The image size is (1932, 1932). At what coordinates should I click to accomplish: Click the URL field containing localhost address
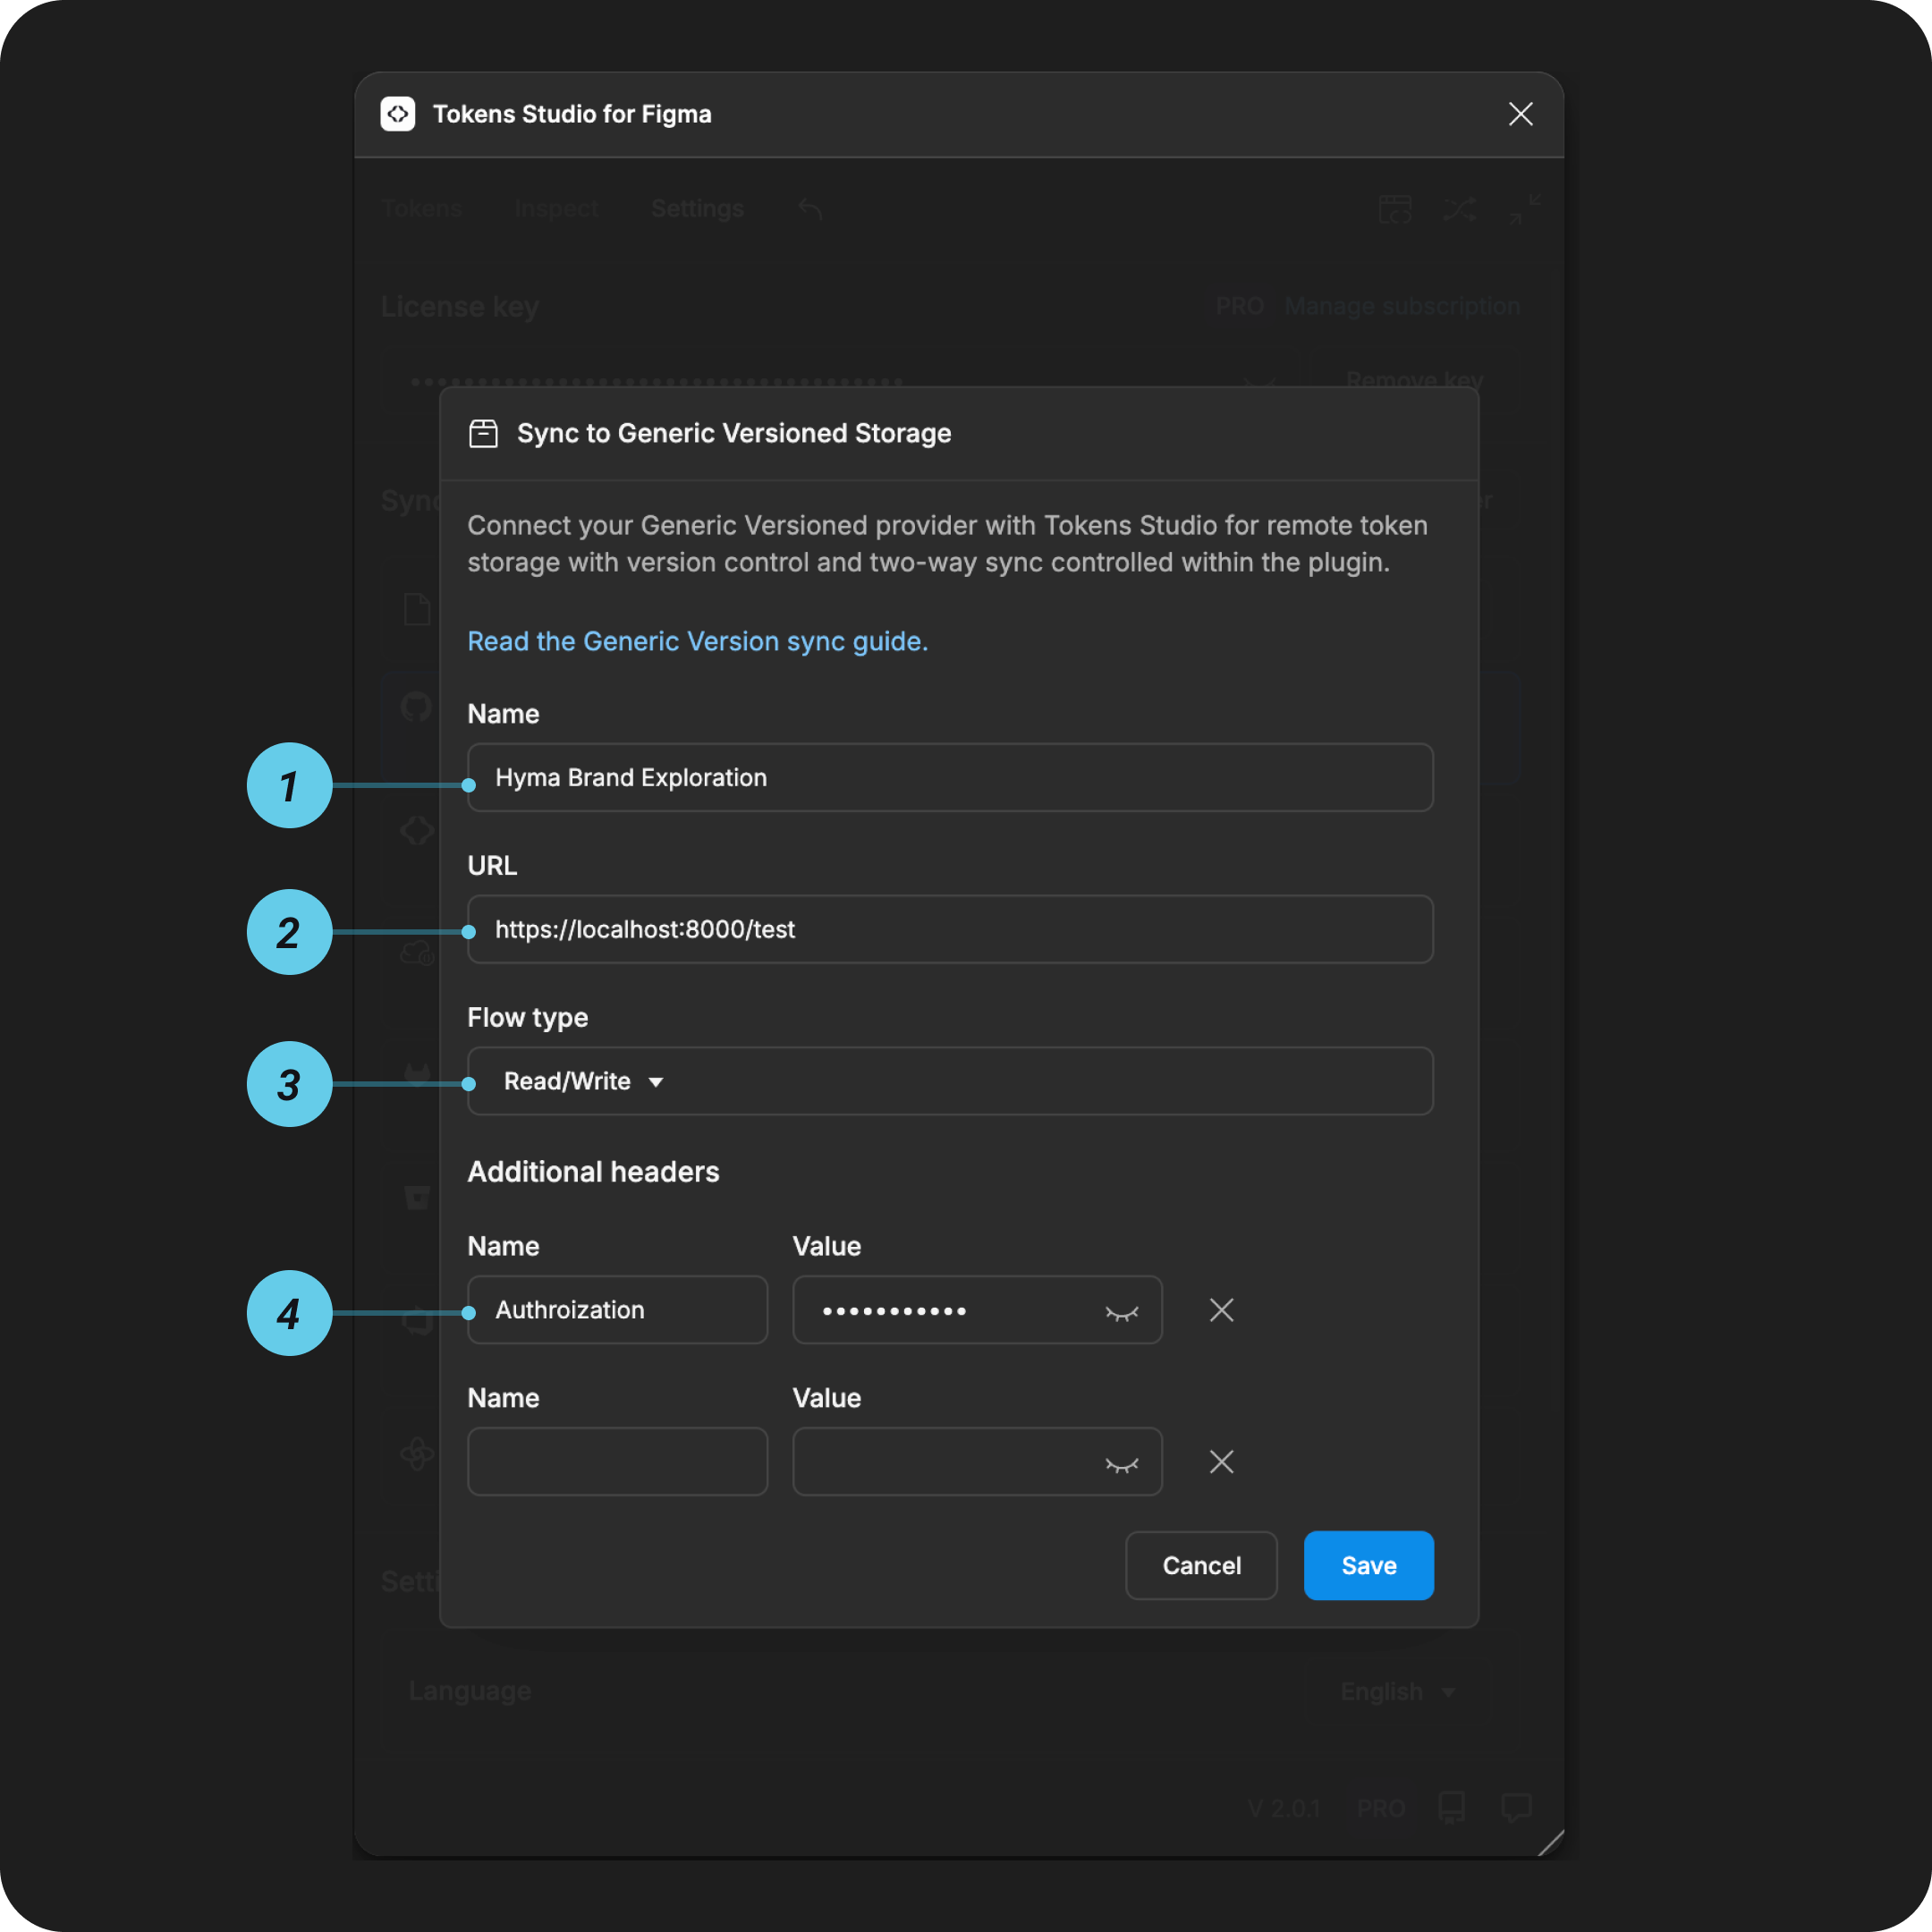[x=950, y=929]
